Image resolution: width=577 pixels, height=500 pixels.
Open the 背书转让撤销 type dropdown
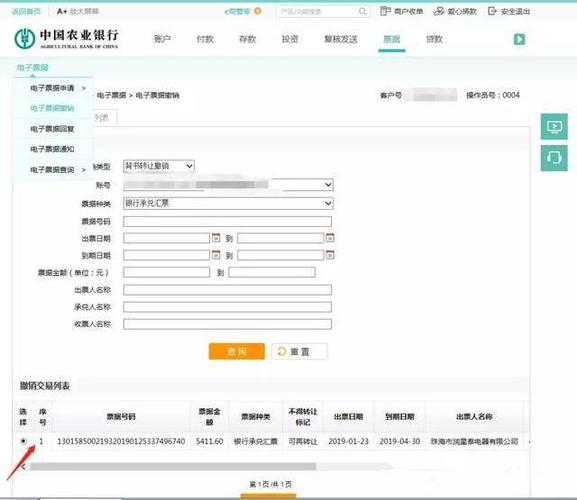(x=159, y=166)
